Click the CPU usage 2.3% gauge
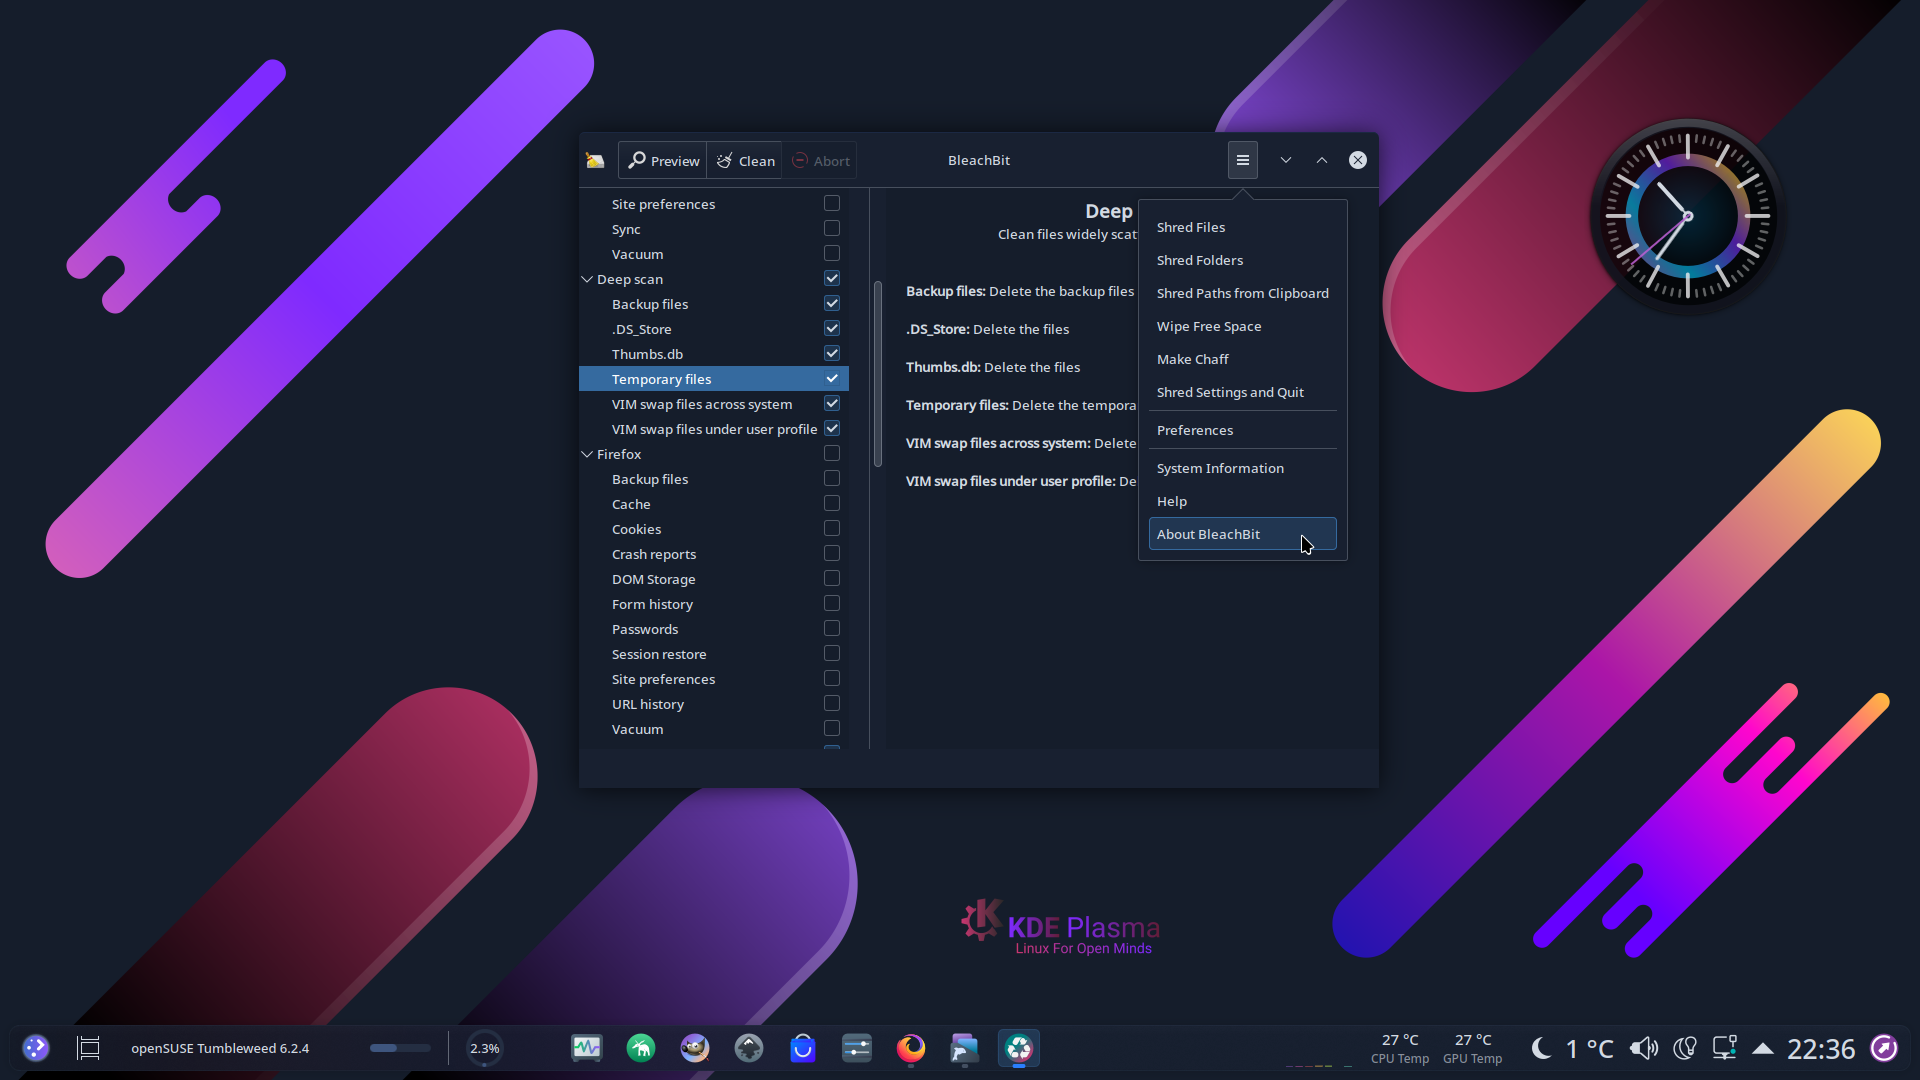 point(485,1048)
